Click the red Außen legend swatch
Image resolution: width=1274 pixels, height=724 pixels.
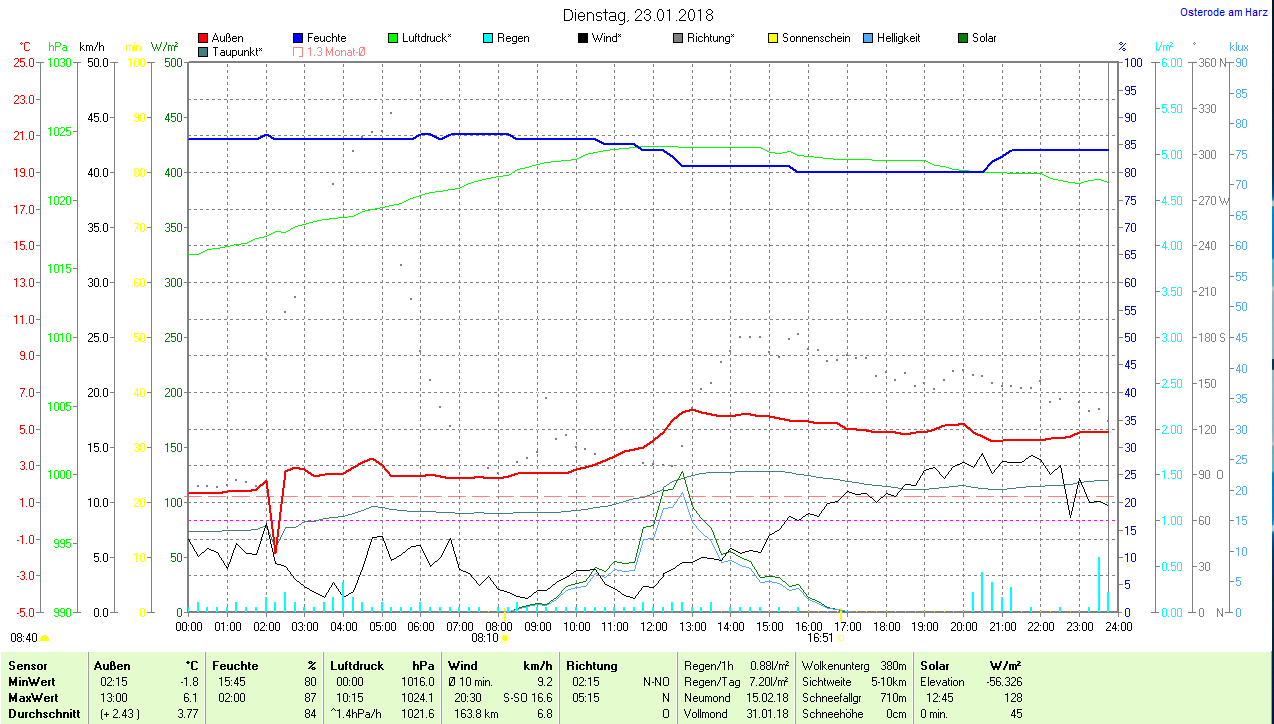204,38
